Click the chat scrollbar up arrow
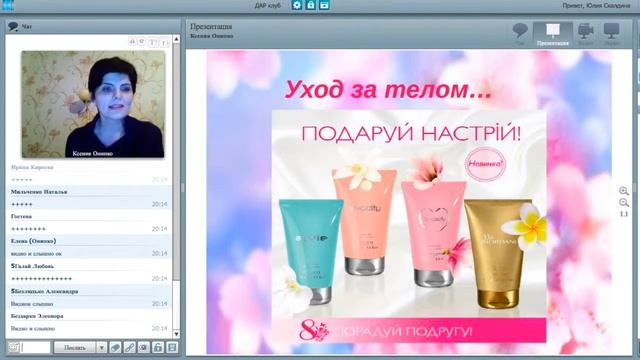640x360 pixels. pyautogui.click(x=176, y=39)
